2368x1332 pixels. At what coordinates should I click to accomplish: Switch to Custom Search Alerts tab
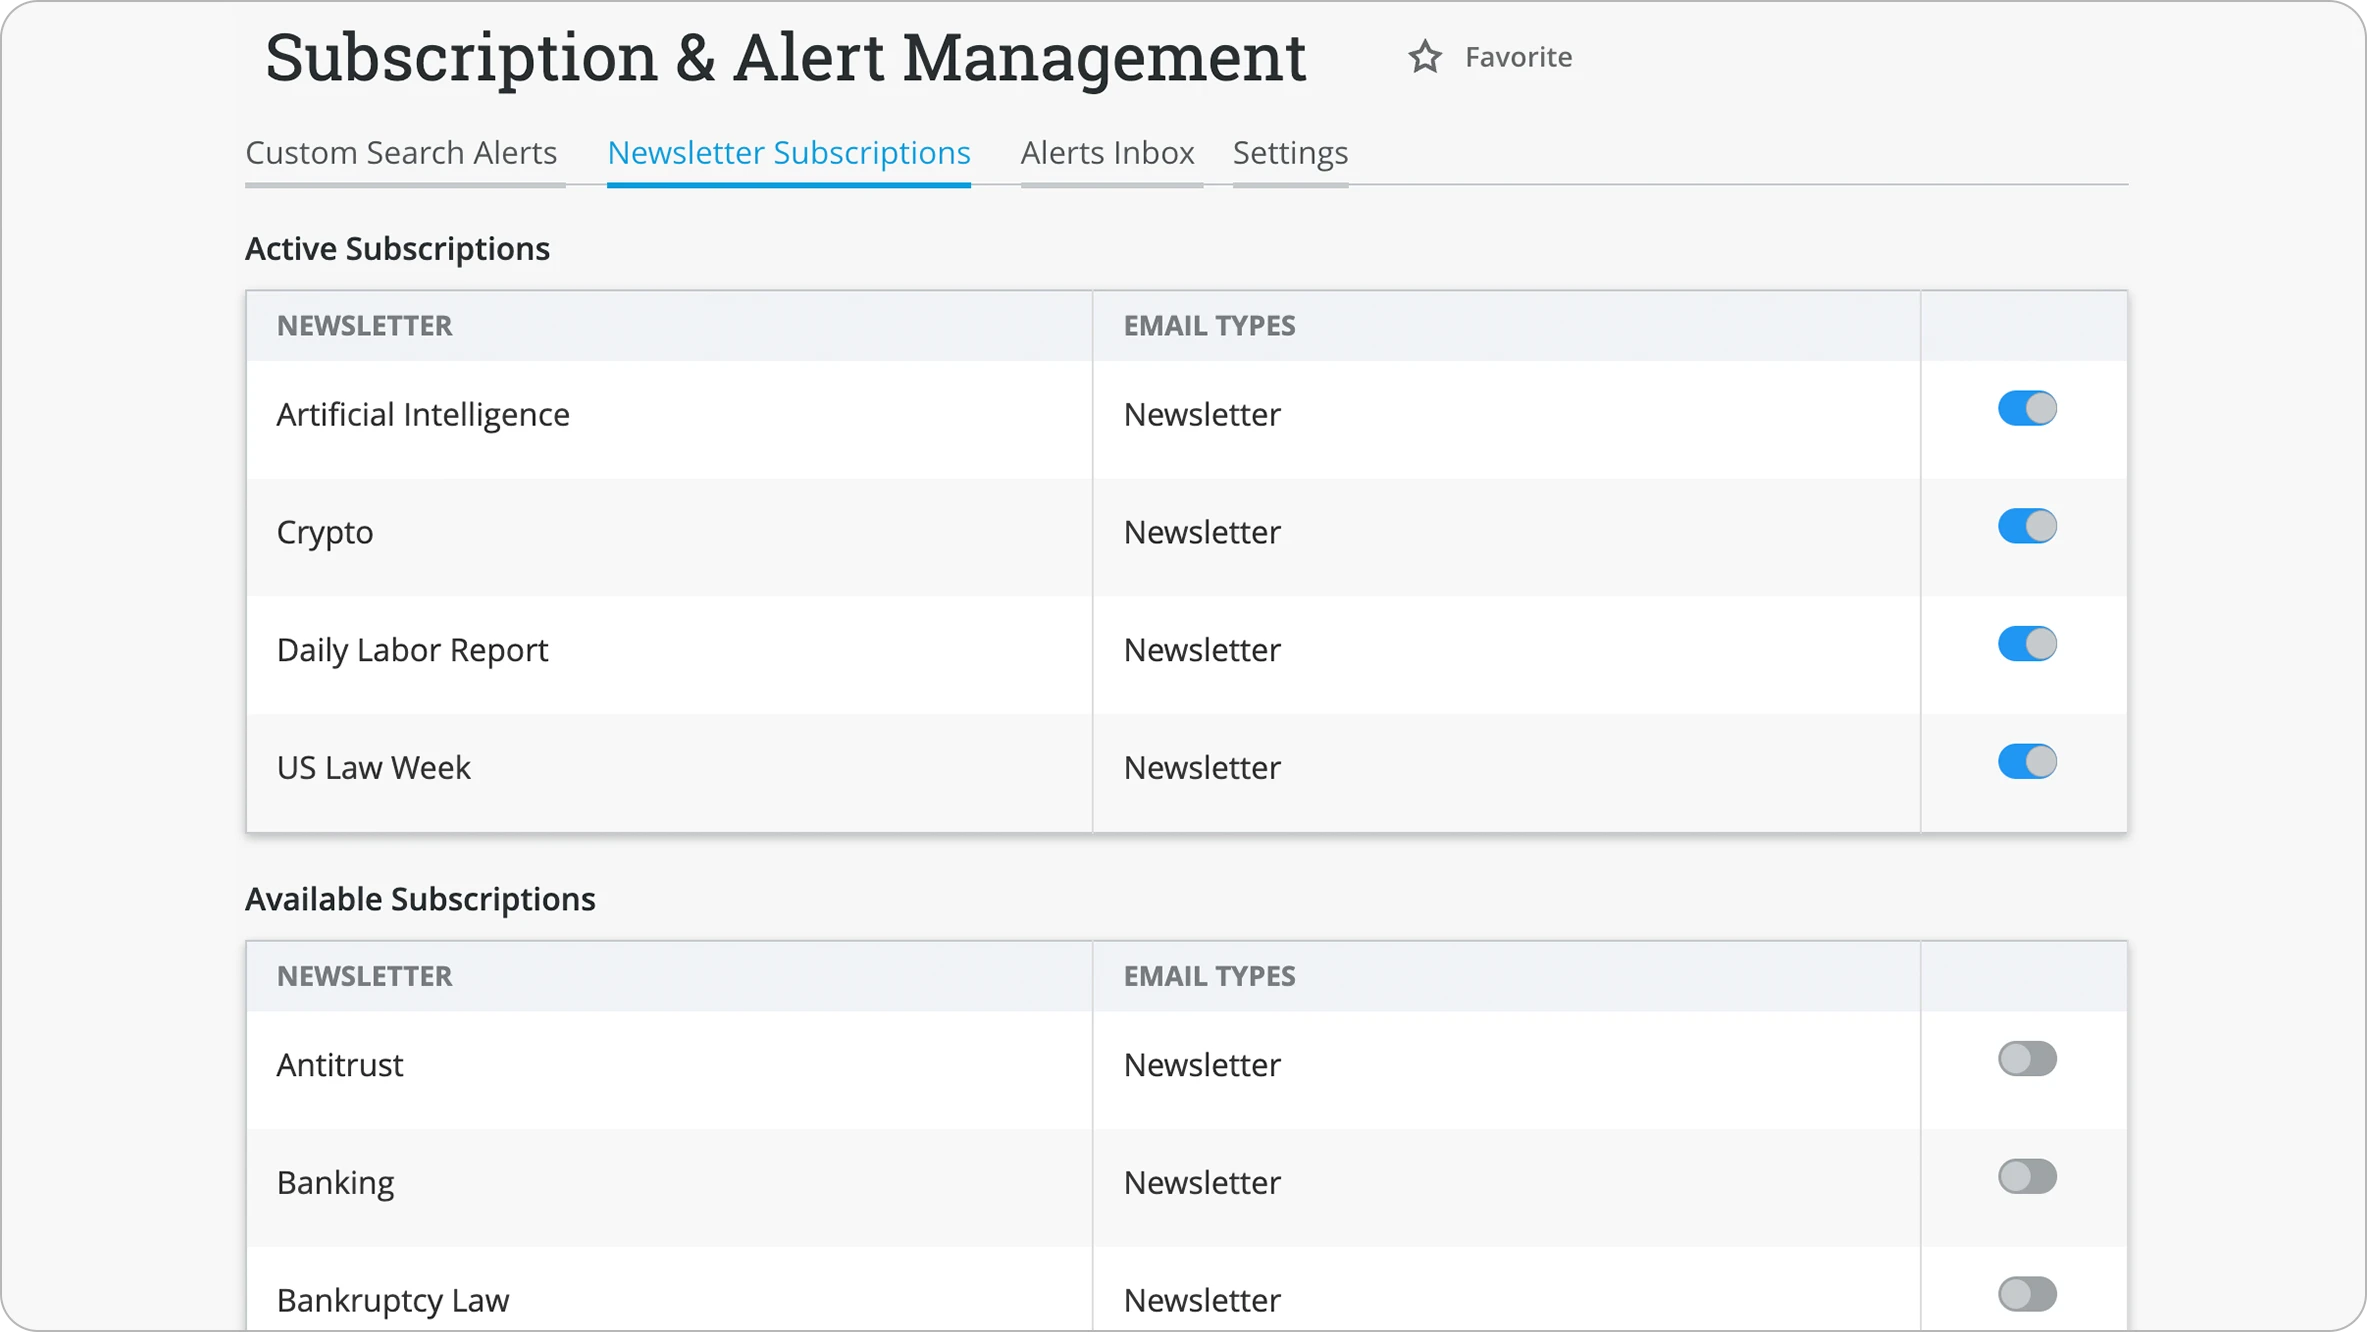pyautogui.click(x=401, y=153)
